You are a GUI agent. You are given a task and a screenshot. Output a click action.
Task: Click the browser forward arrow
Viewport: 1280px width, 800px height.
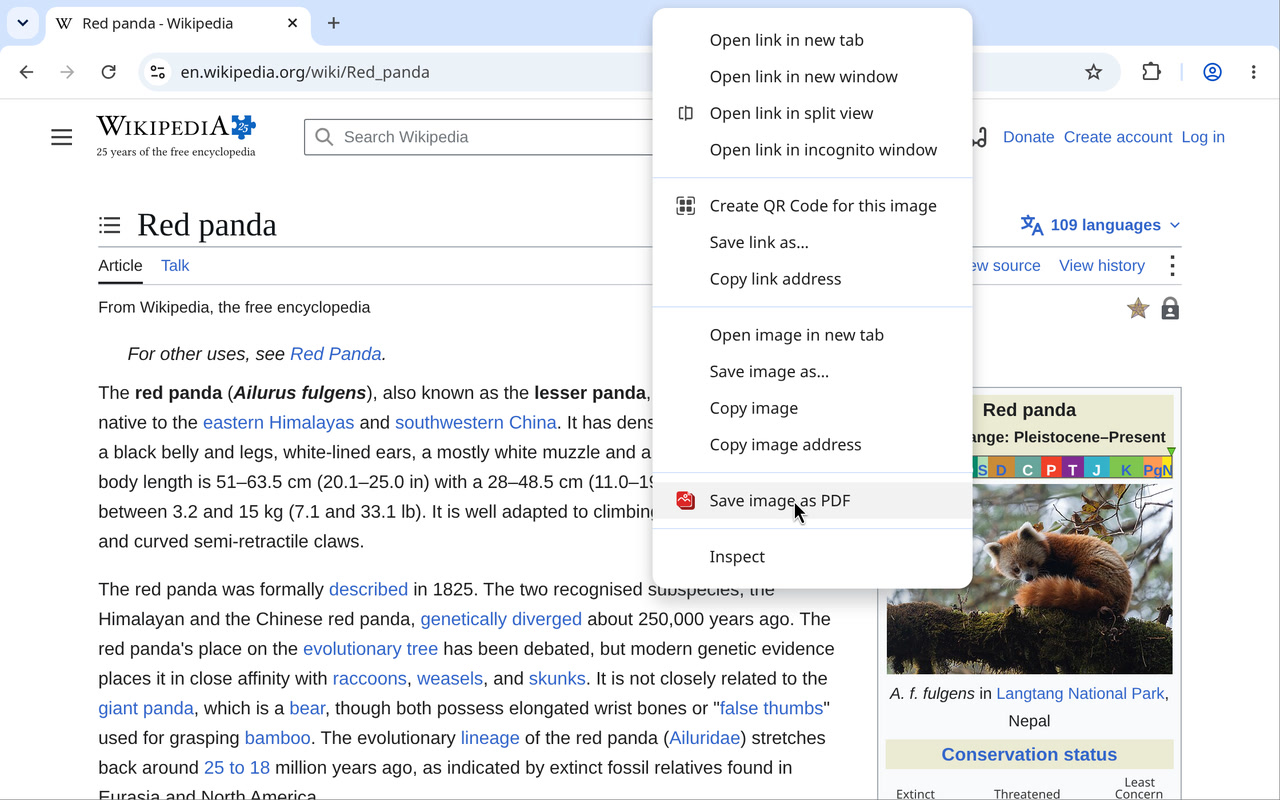[67, 72]
